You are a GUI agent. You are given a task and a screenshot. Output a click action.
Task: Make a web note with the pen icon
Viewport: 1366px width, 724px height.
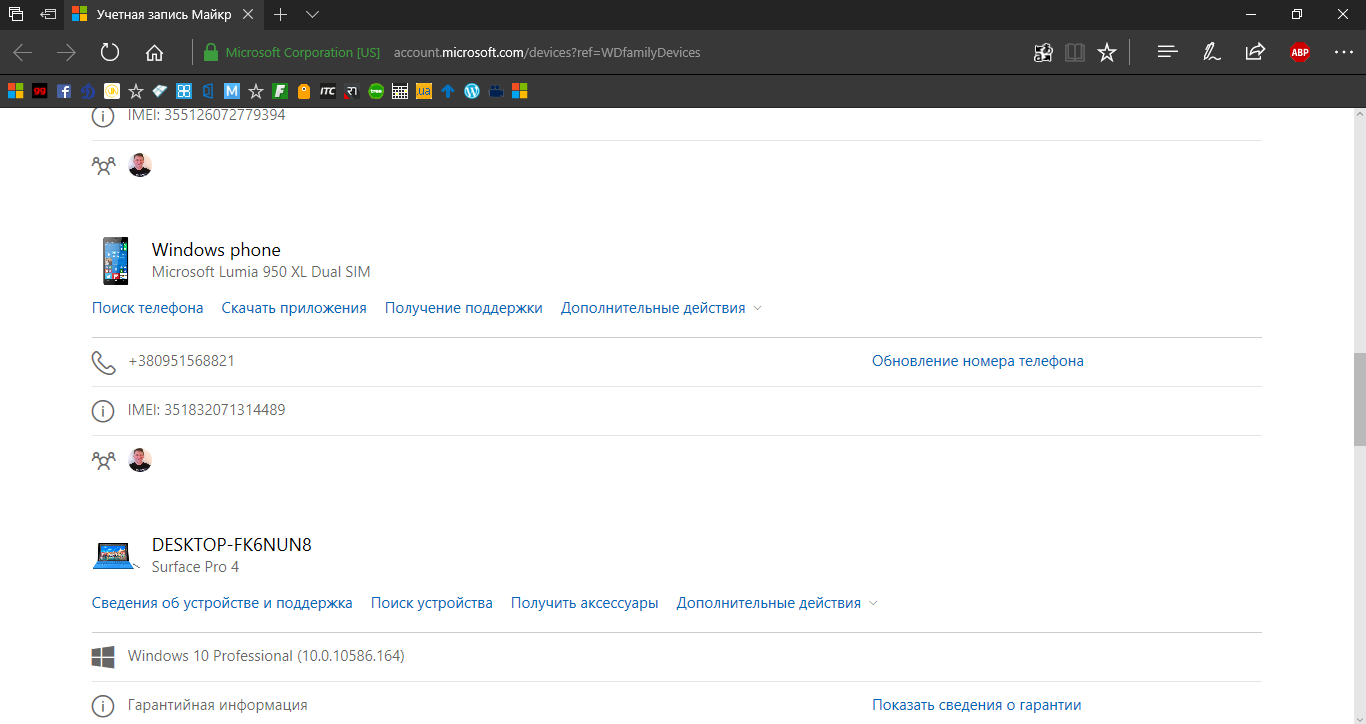(x=1211, y=52)
